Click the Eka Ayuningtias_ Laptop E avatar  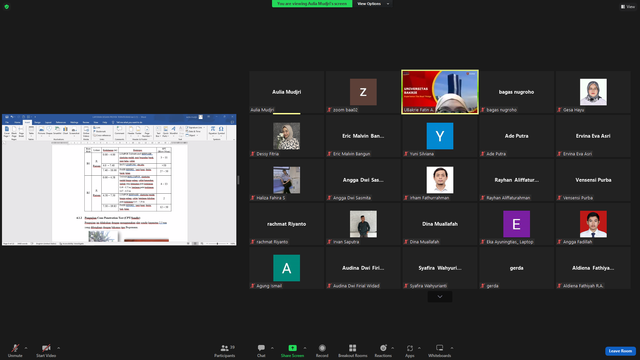(516, 224)
